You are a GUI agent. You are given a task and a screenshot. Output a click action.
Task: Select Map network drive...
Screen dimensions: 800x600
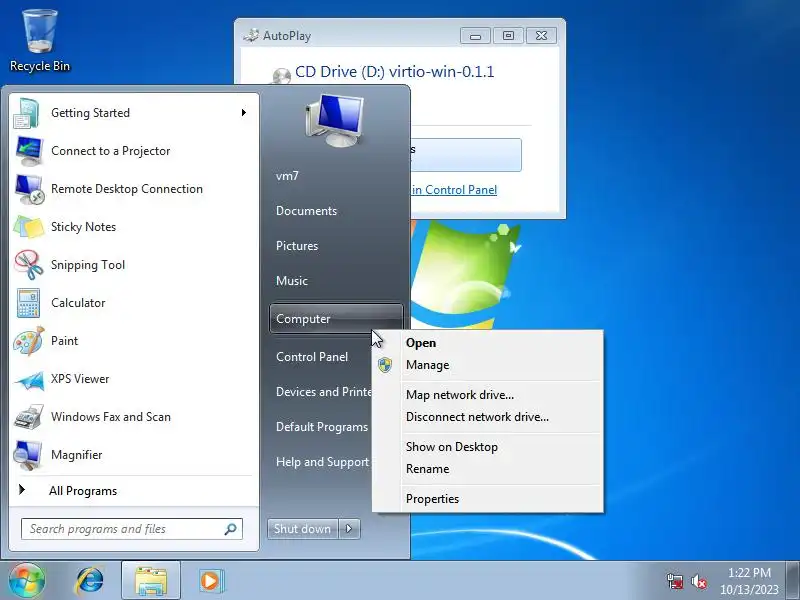coord(488,395)
